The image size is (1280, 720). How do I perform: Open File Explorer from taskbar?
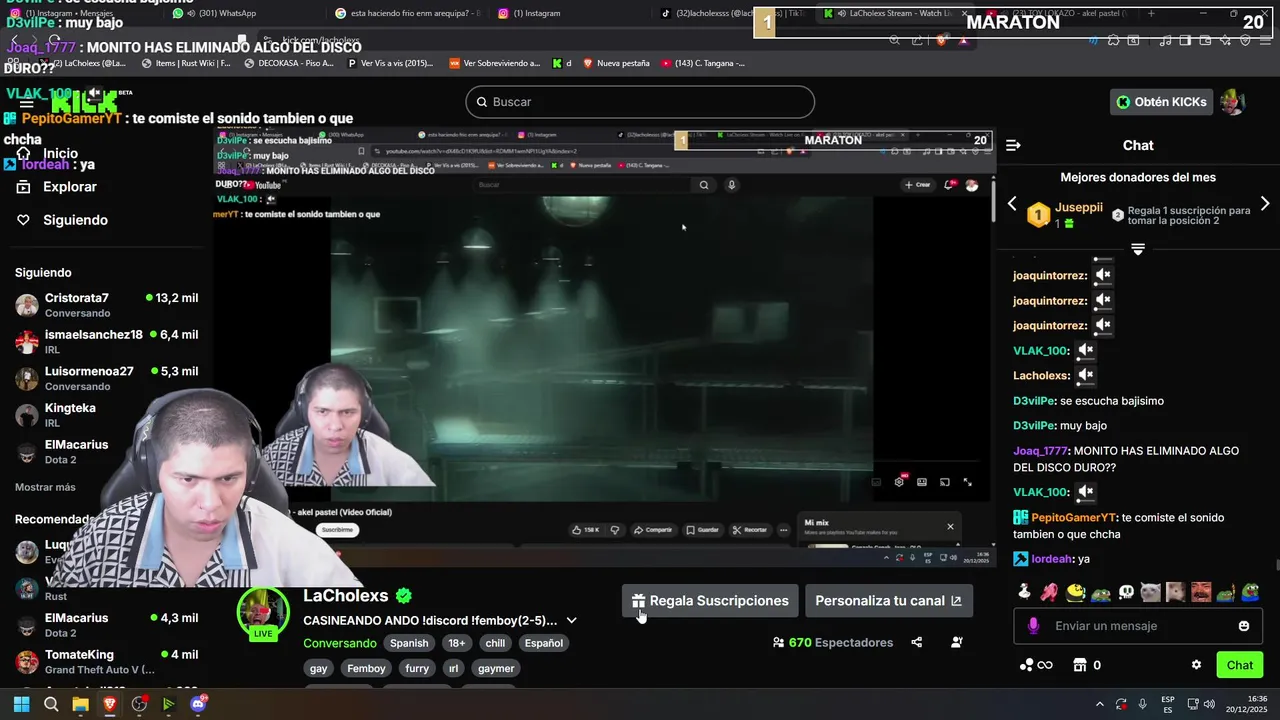coord(80,704)
